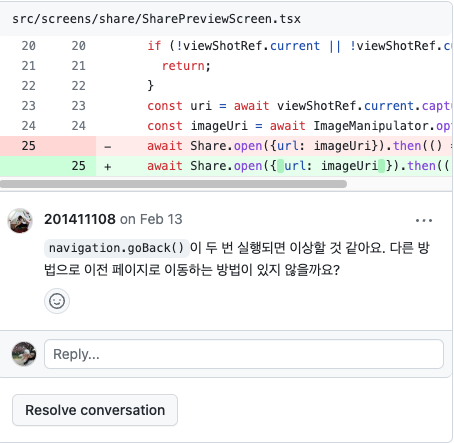The width and height of the screenshot is (454, 443).
Task: Click the 'if (!viewShotRef.current' code on line 20
Action: tap(233, 46)
